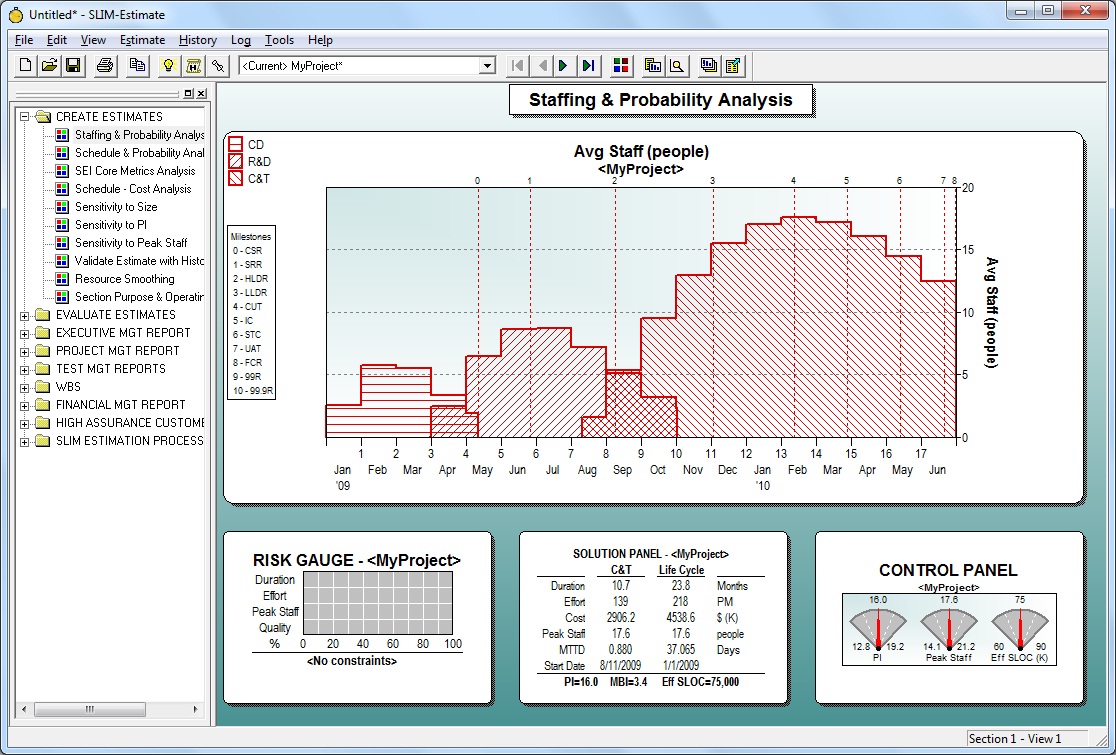
Task: Copy view using the copy pages icon
Action: click(137, 65)
